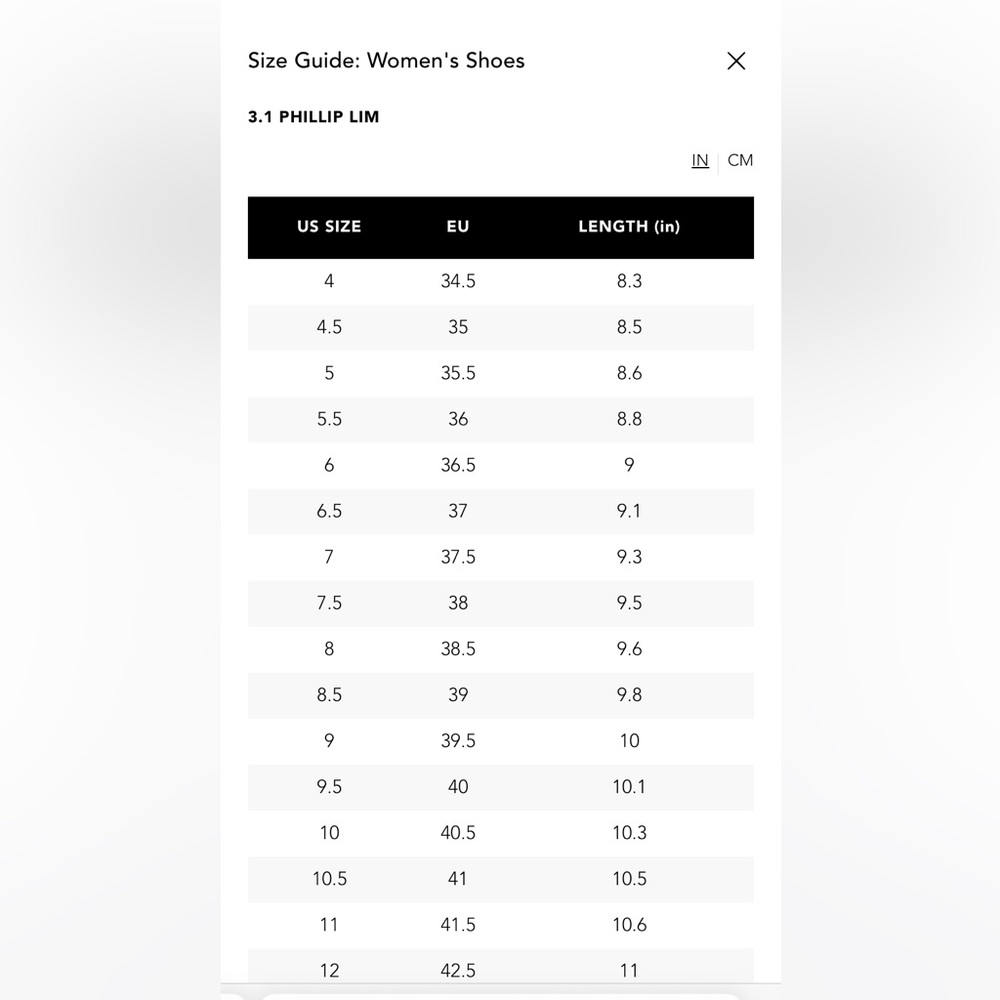Click the US SIZE column header
1000x1000 pixels.
(329, 226)
